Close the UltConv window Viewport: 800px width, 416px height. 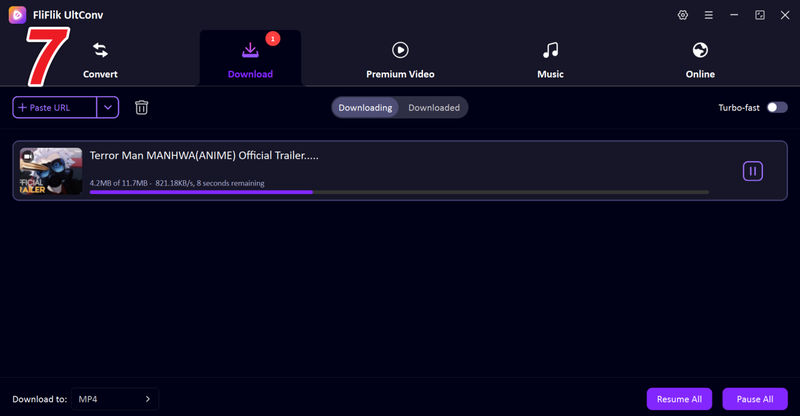785,15
